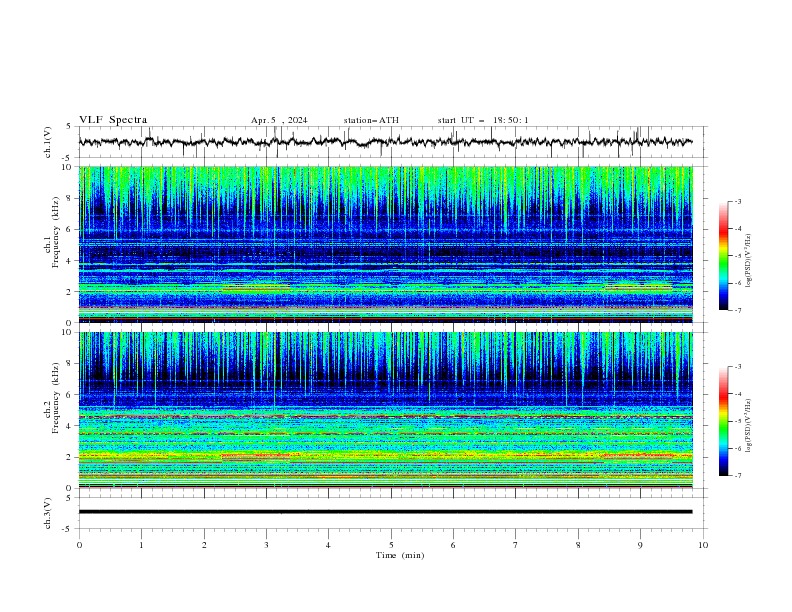Image resolution: width=792 pixels, height=612 pixels.
Task: Click the "VLF Spectra" title text
Action: [x=113, y=120]
